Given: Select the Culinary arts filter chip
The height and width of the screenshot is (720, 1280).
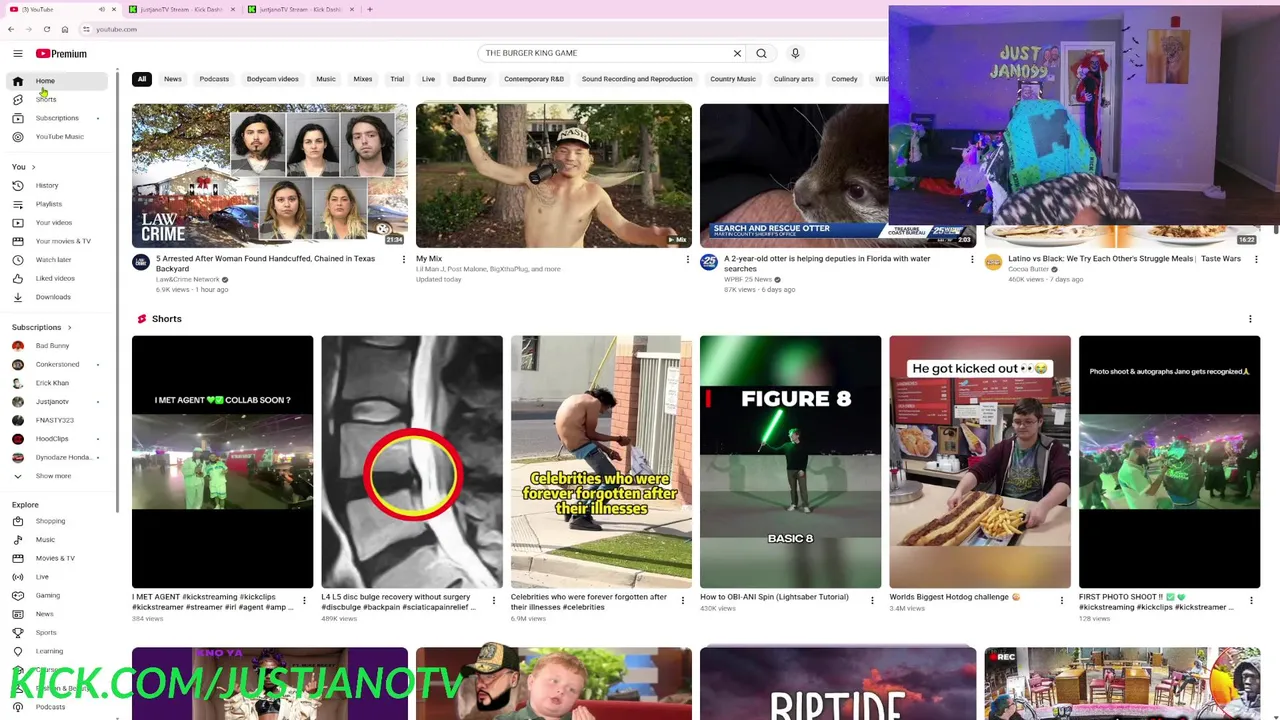Looking at the screenshot, I should [793, 79].
